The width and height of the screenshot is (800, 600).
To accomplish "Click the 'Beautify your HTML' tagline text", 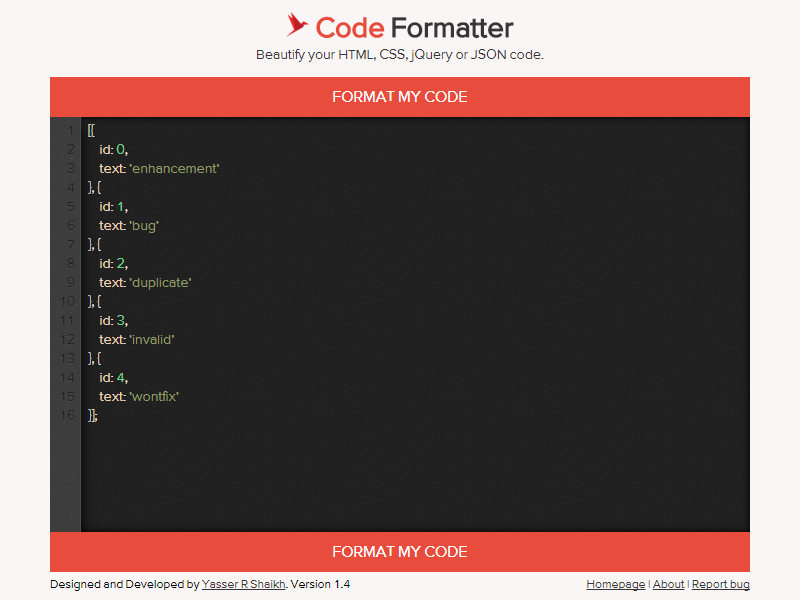I will coord(400,55).
